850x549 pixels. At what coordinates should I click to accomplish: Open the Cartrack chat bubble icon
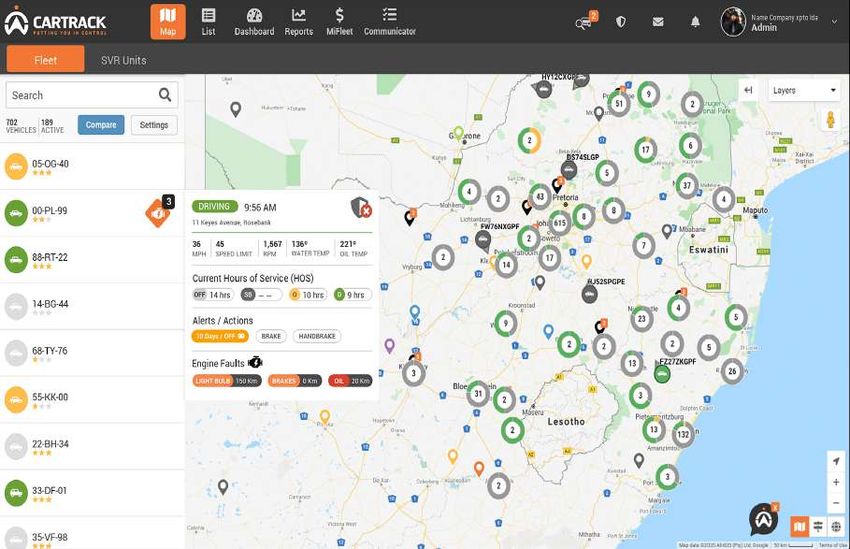tap(764, 519)
